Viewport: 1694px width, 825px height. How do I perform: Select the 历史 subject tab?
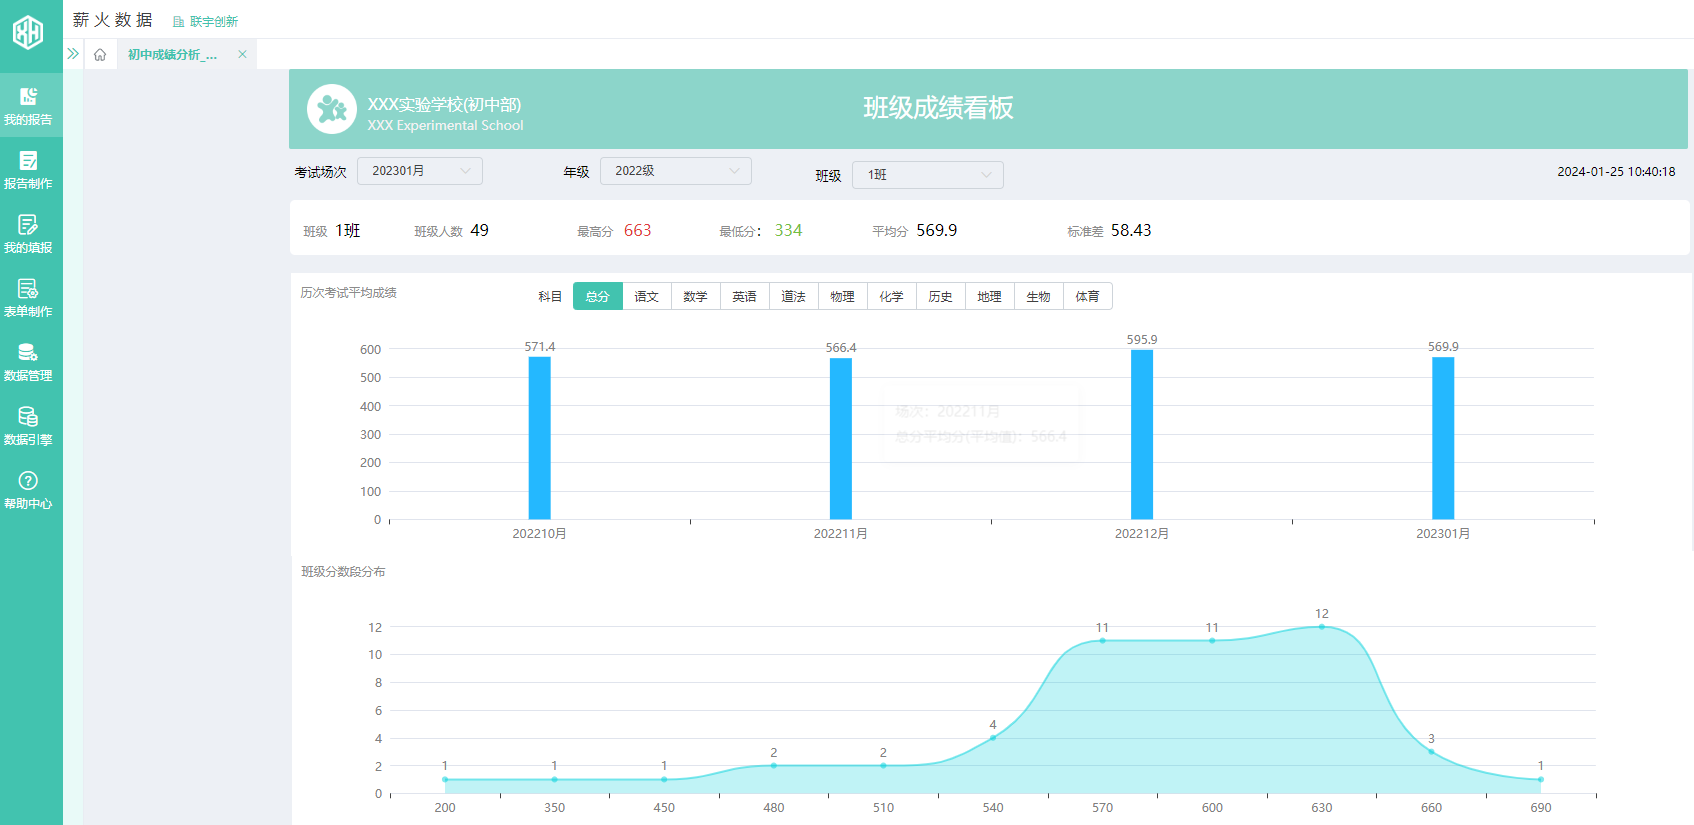pos(941,296)
